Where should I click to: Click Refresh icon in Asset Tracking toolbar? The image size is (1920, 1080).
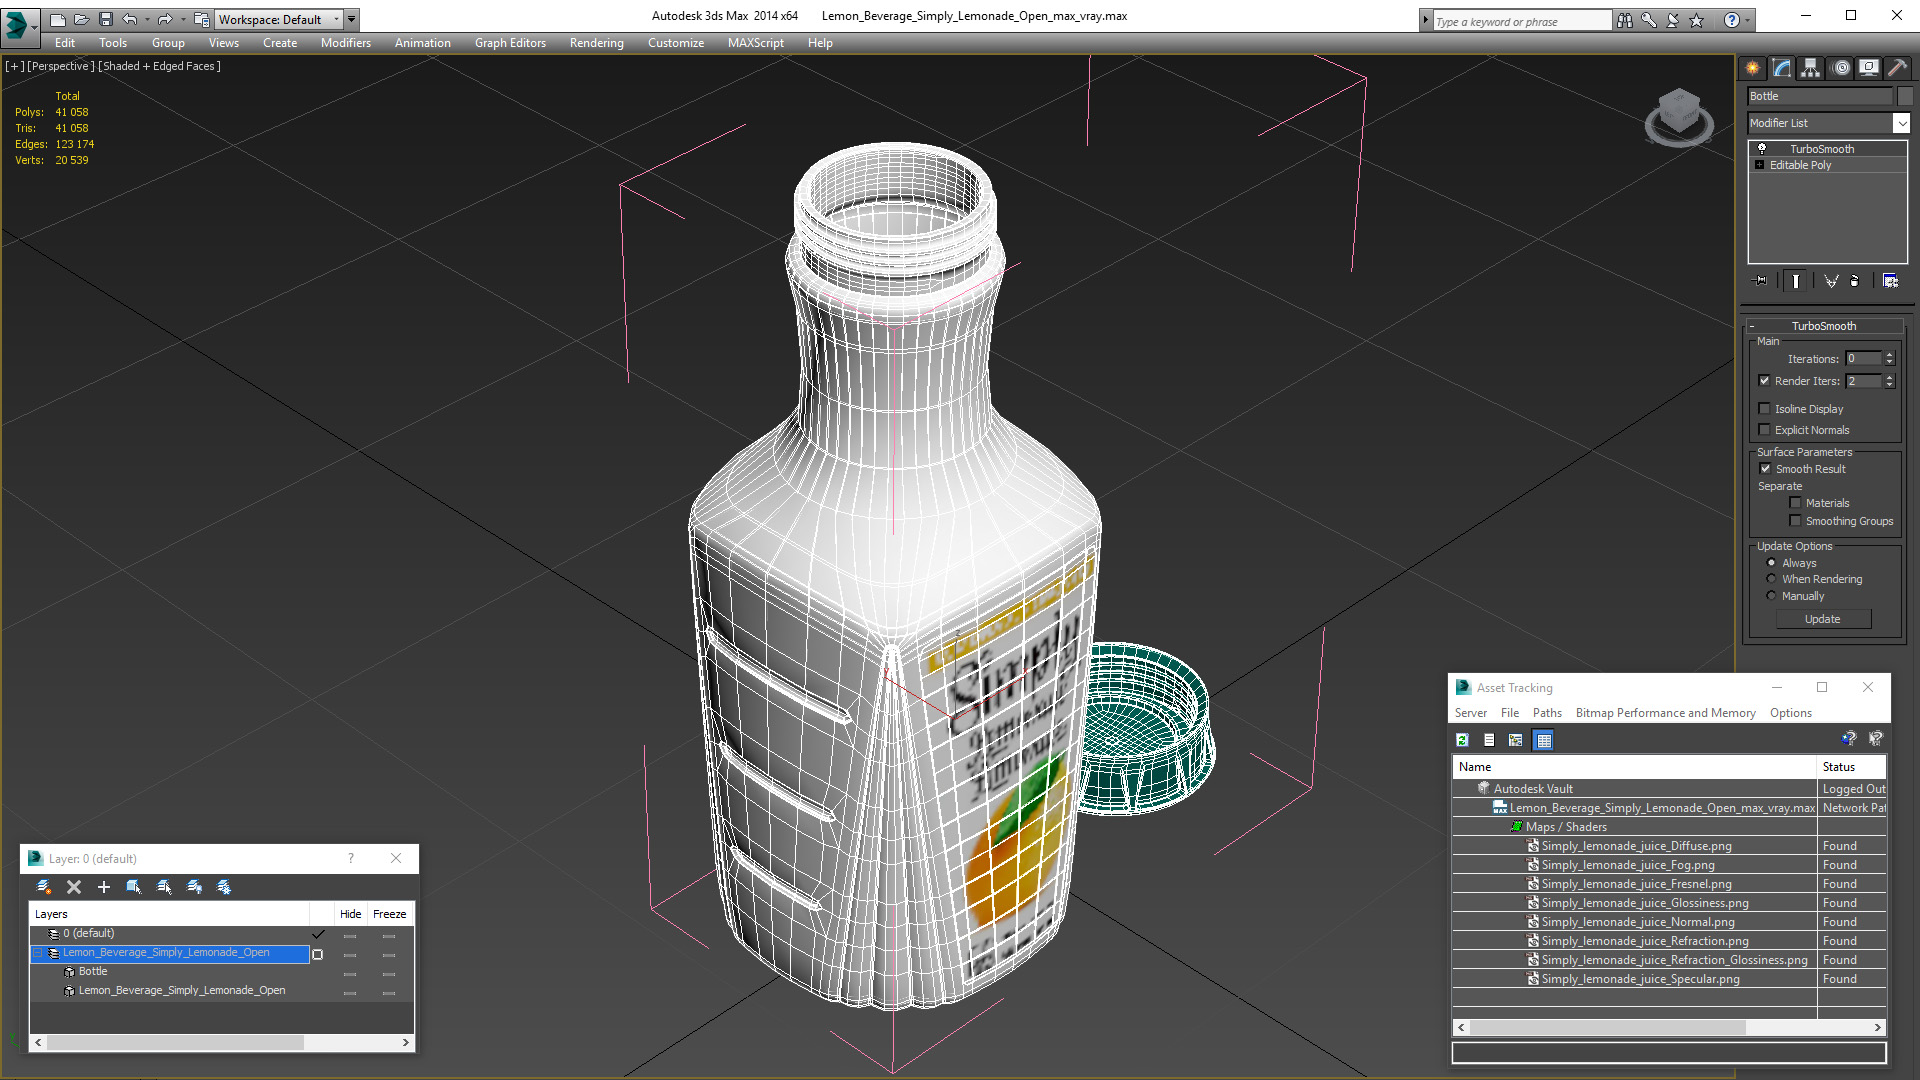pyautogui.click(x=1462, y=740)
